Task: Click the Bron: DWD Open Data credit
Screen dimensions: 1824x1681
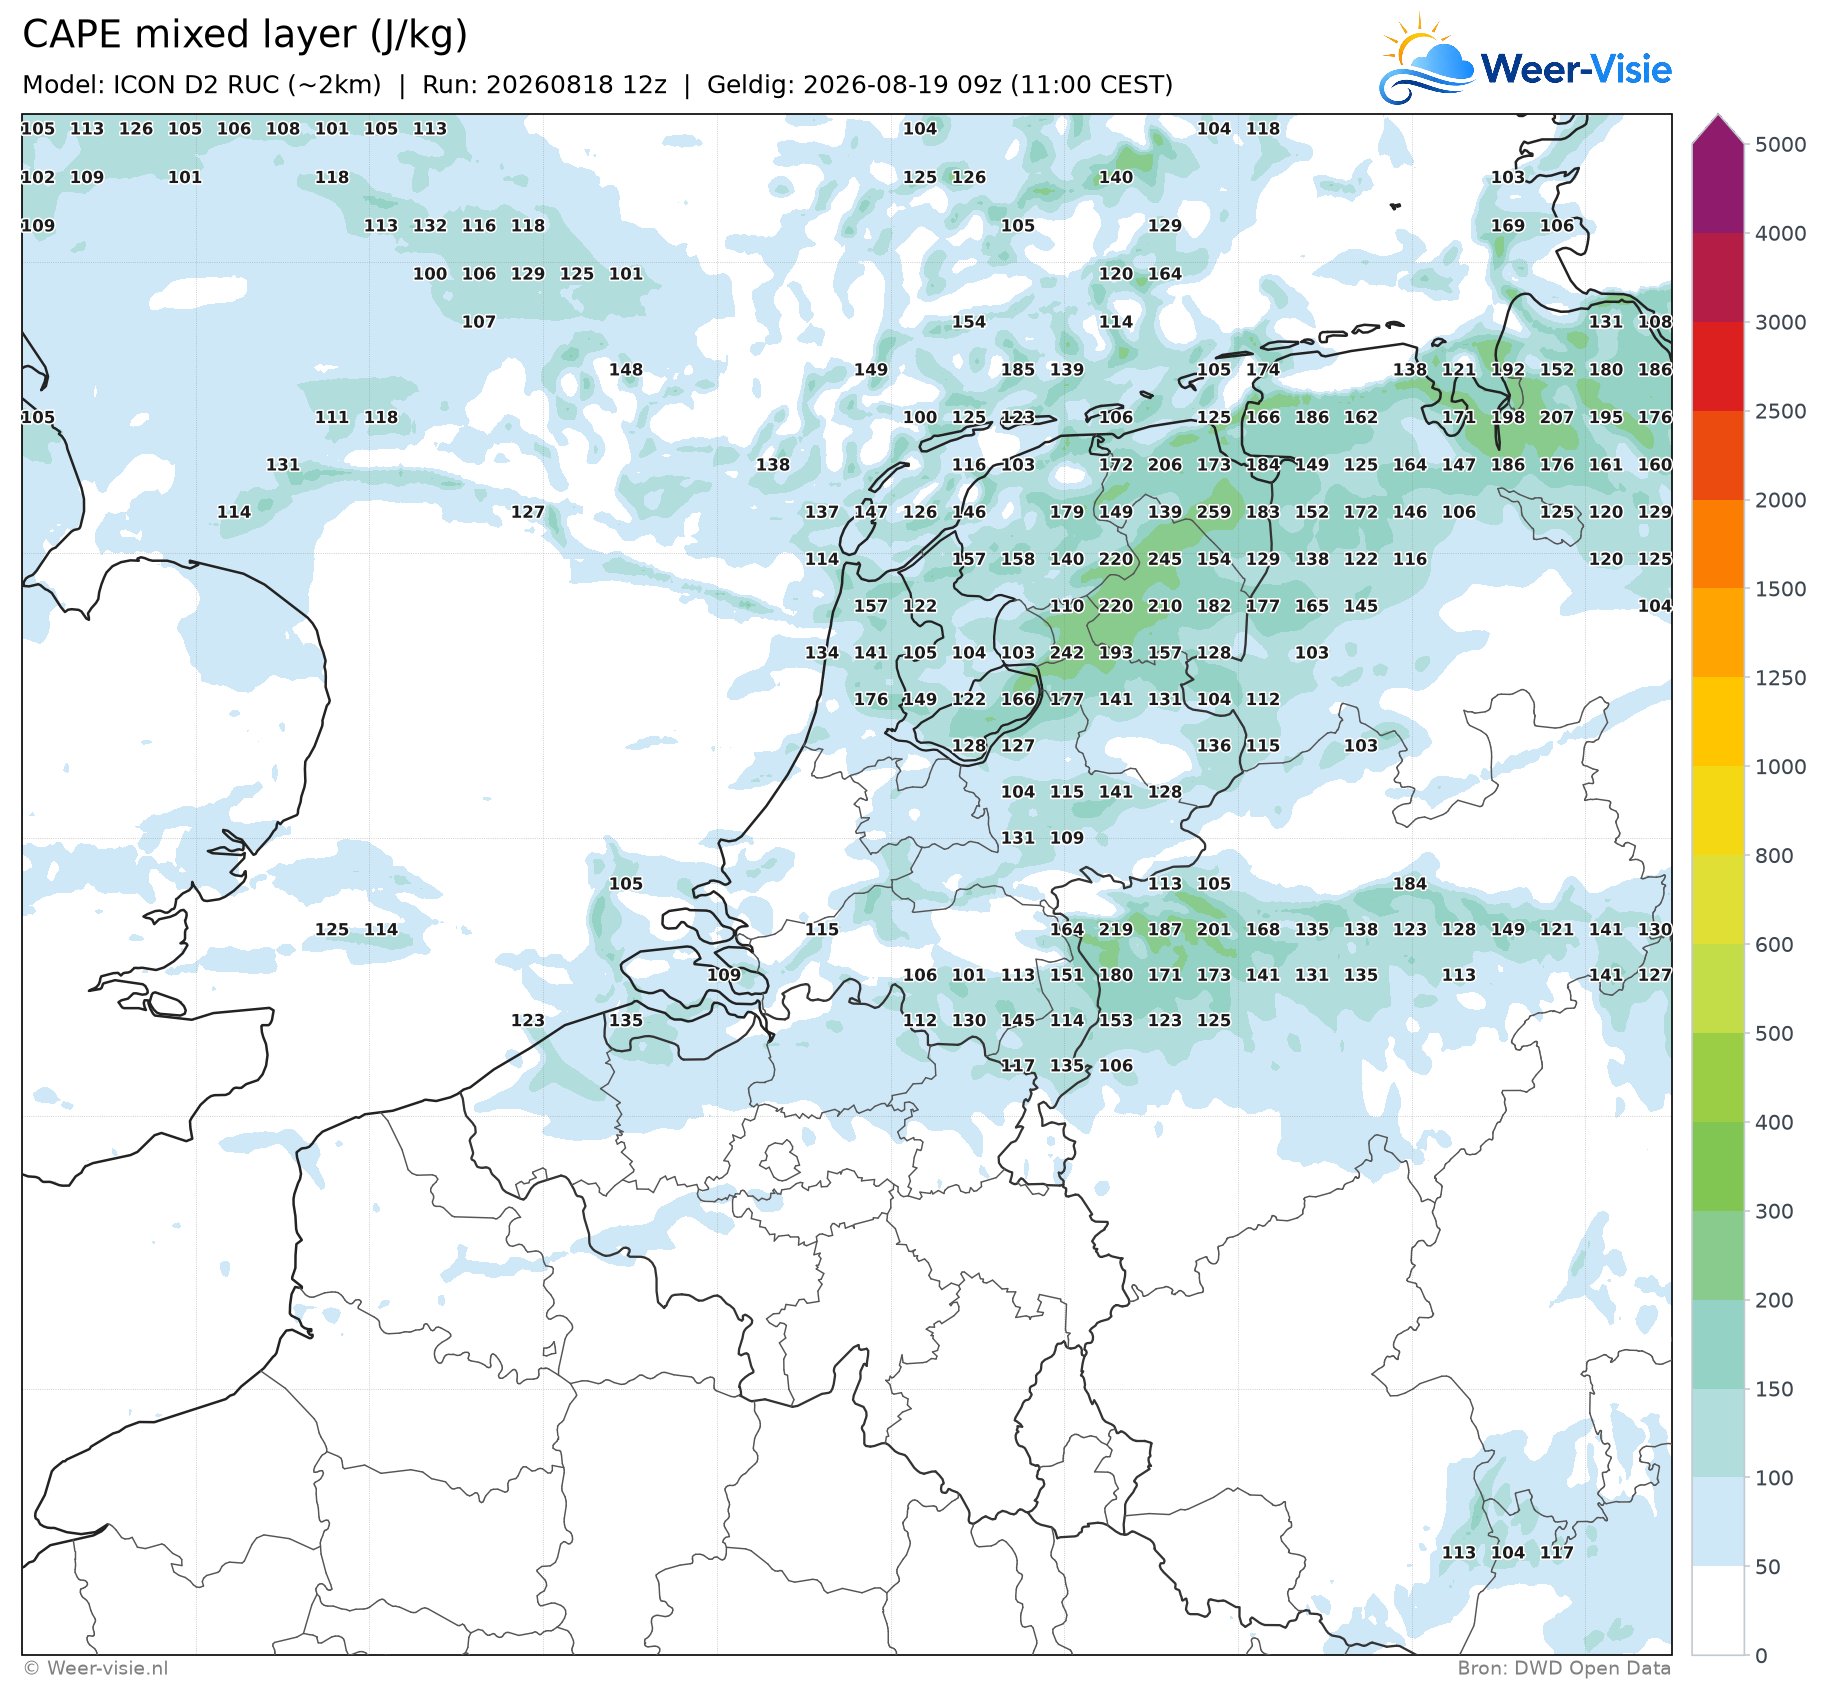Action: point(1564,1668)
